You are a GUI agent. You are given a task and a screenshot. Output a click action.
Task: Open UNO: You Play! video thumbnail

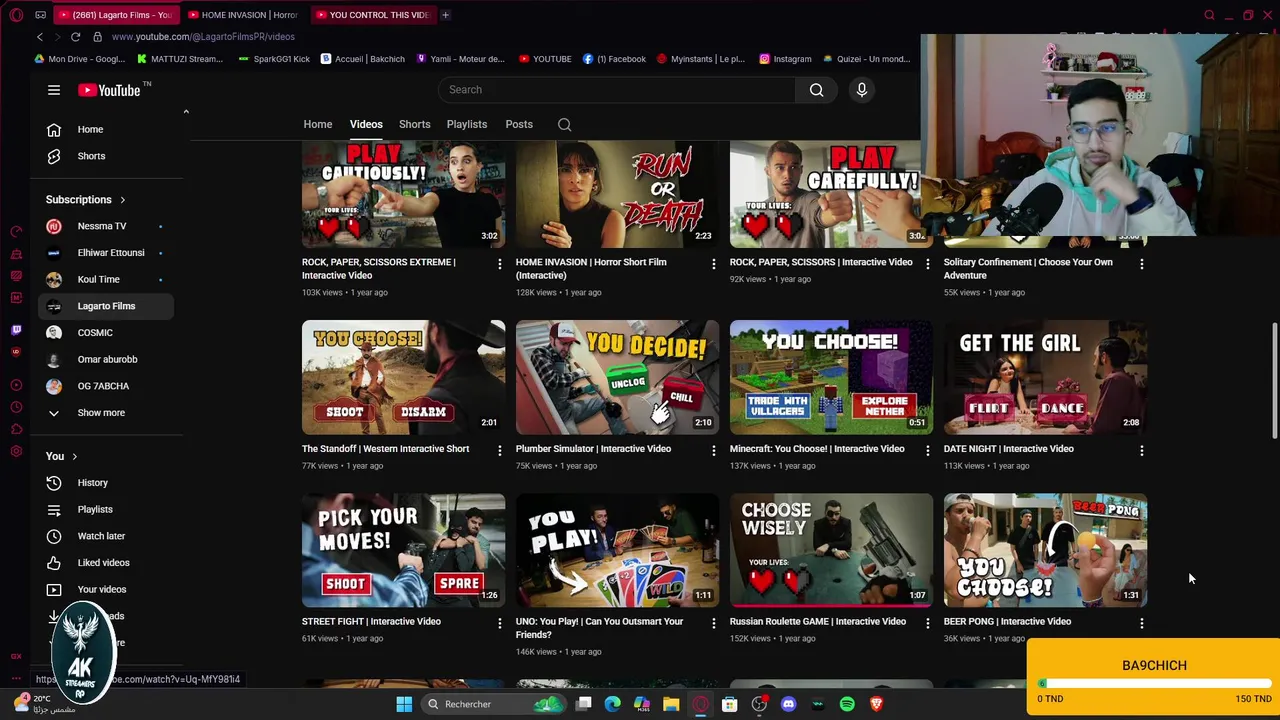click(617, 550)
